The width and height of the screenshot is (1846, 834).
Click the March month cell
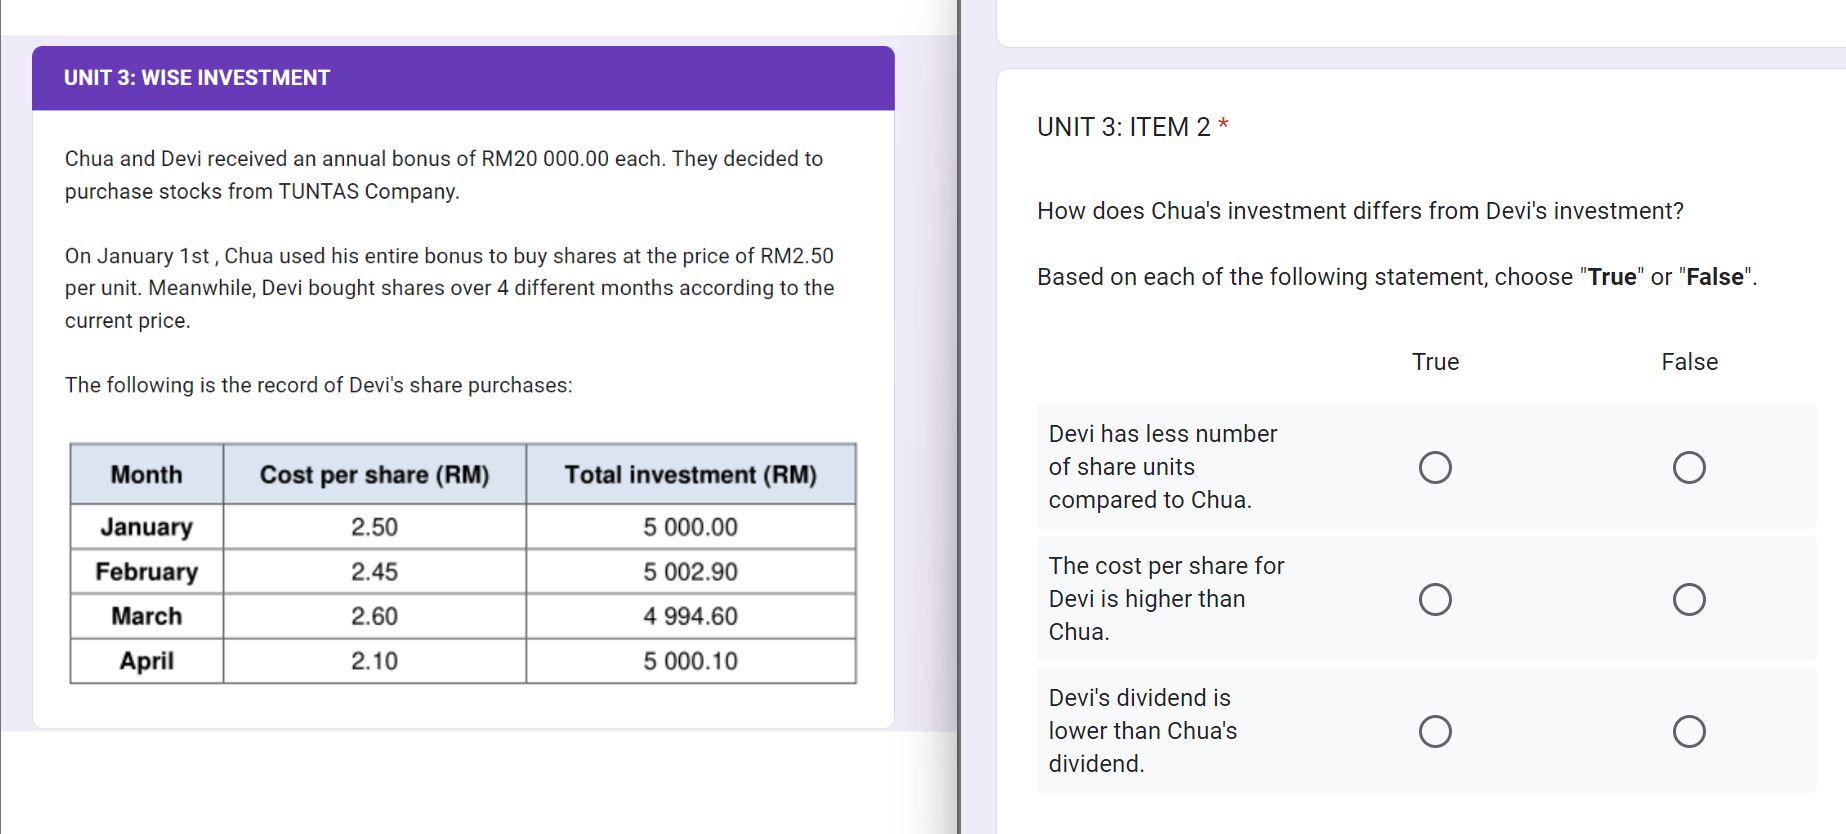[x=147, y=616]
